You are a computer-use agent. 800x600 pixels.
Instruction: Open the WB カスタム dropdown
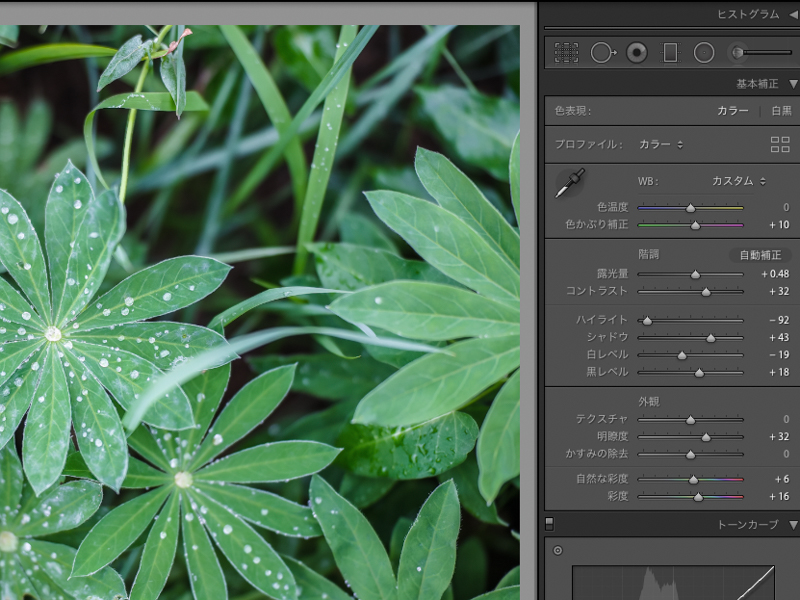coord(738,181)
